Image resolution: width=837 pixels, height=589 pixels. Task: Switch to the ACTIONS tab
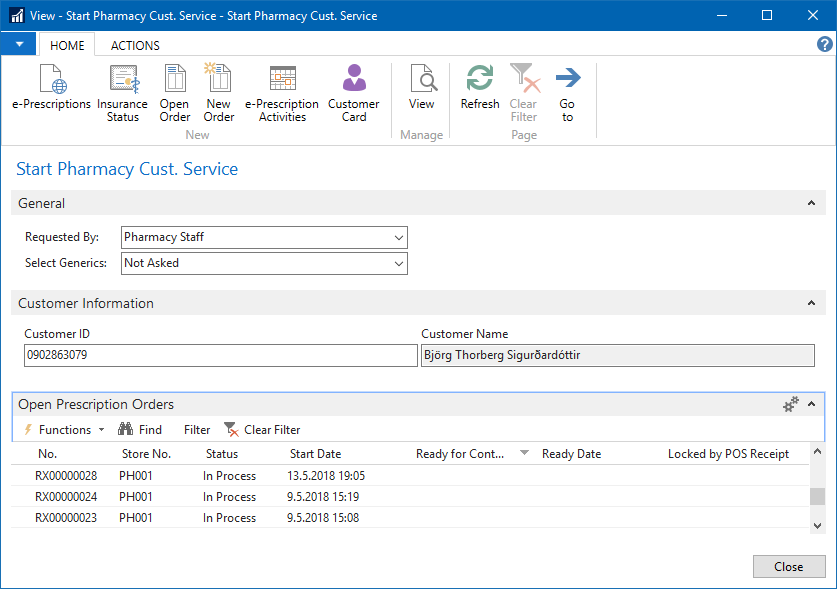point(135,45)
